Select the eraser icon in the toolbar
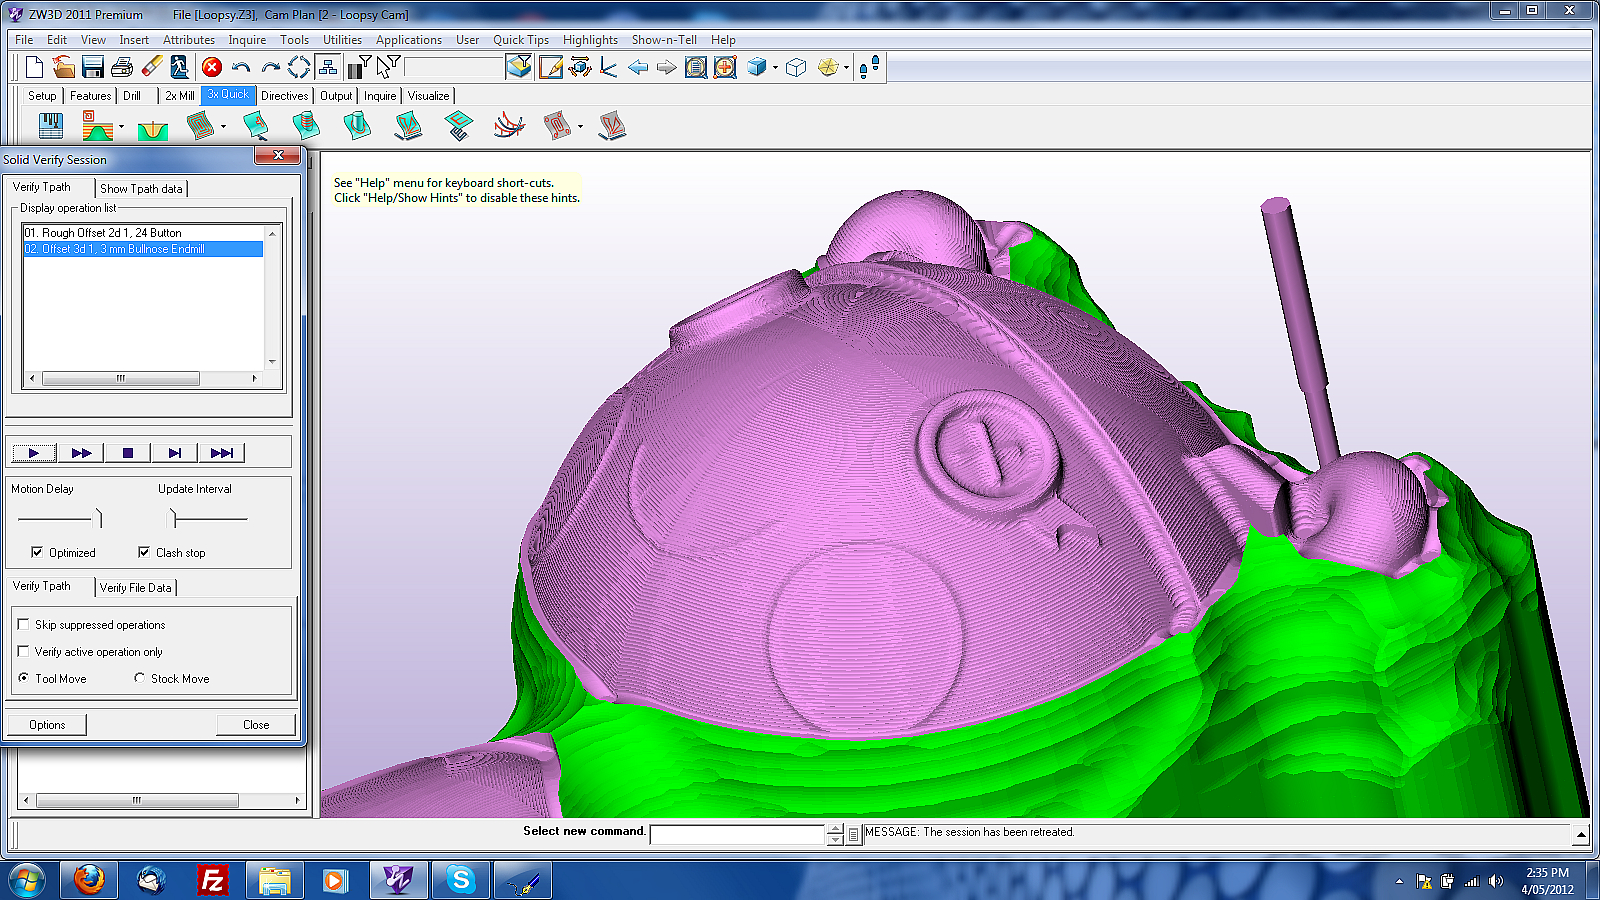The image size is (1600, 900). [151, 67]
